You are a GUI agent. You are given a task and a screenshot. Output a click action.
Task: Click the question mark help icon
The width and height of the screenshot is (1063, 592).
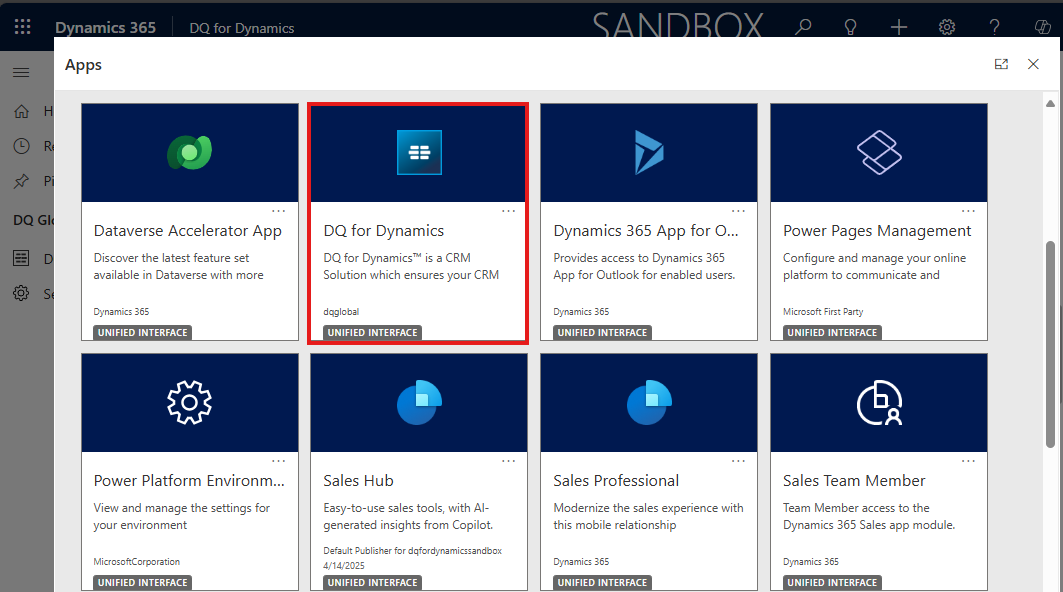tap(995, 27)
